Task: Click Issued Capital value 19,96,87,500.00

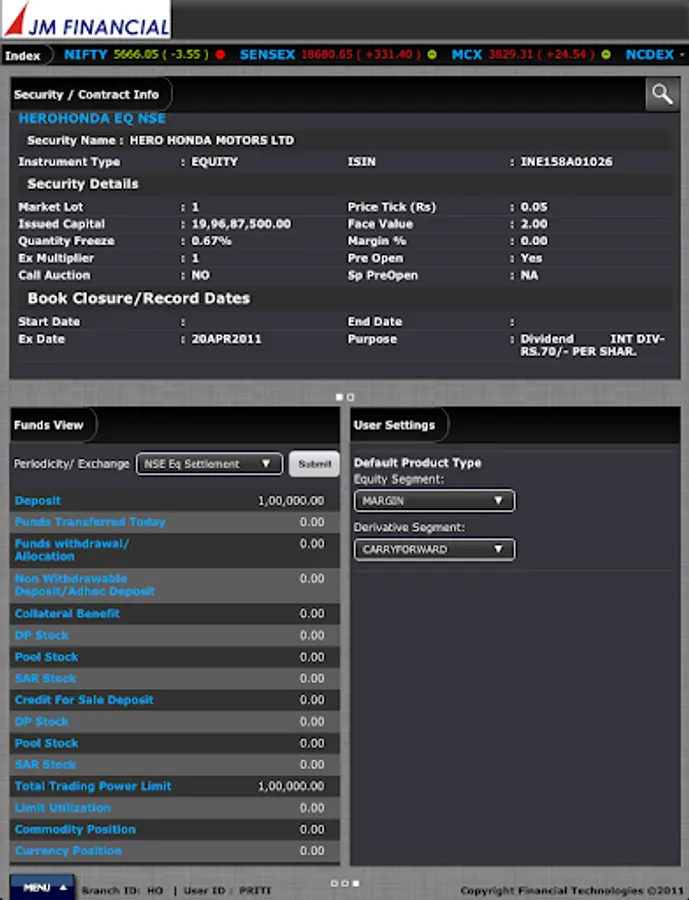Action: click(241, 224)
